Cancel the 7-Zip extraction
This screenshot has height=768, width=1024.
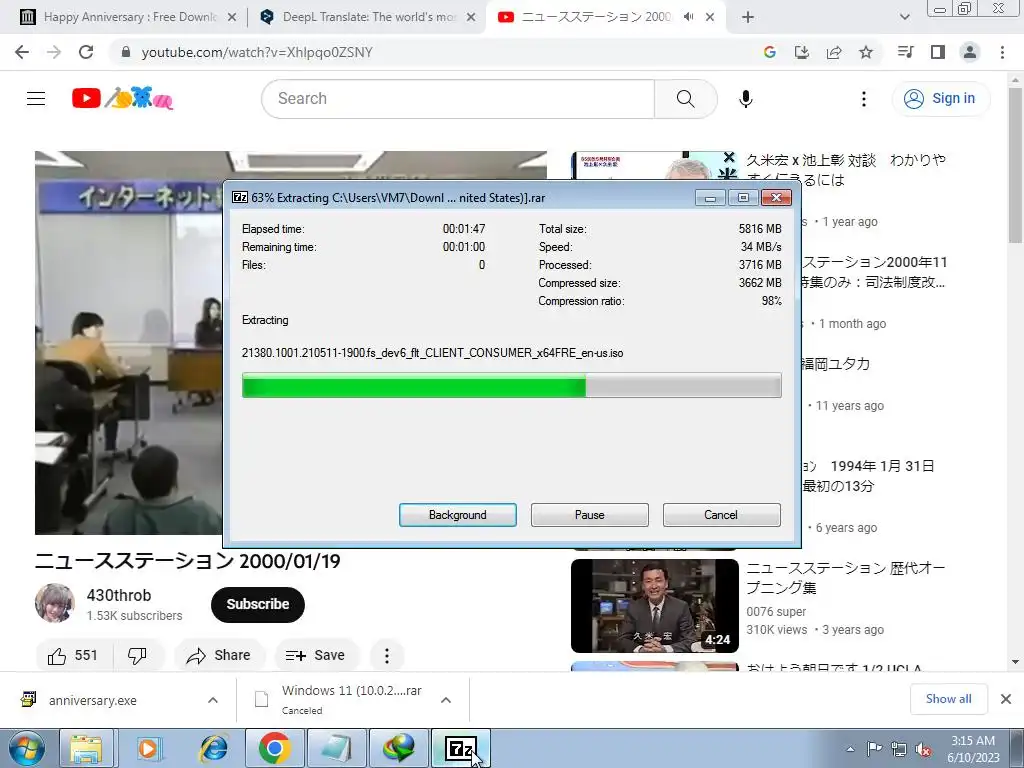(x=722, y=515)
